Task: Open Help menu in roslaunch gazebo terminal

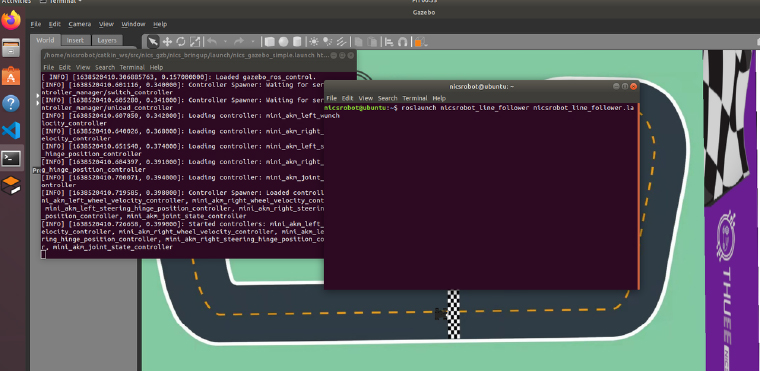Action: click(156, 67)
